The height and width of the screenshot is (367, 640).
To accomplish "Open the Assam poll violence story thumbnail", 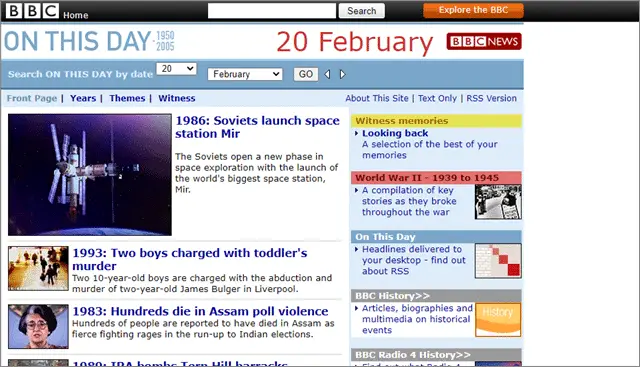I will point(38,326).
